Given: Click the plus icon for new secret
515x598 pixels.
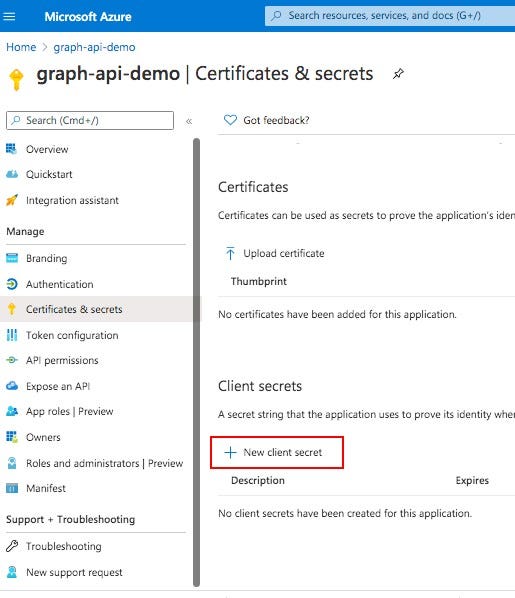Looking at the screenshot, I should click(230, 453).
